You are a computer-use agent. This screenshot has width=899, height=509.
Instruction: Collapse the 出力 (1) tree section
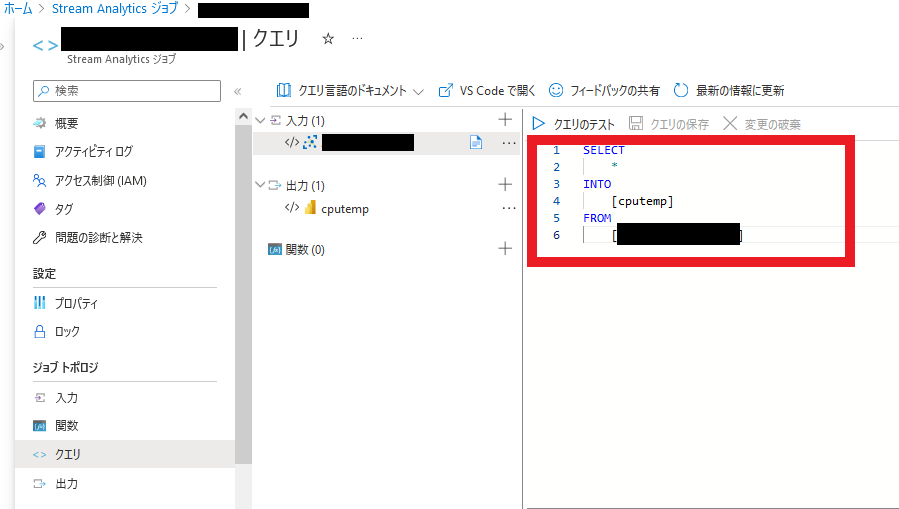click(x=261, y=185)
